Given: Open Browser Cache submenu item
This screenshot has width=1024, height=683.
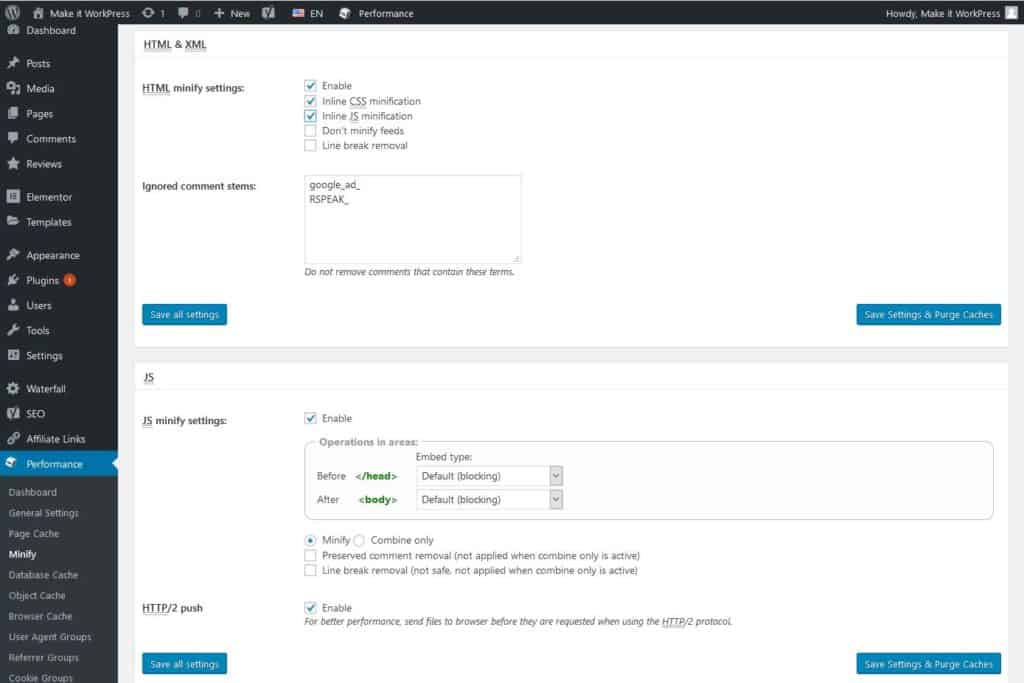Looking at the screenshot, I should click(40, 616).
